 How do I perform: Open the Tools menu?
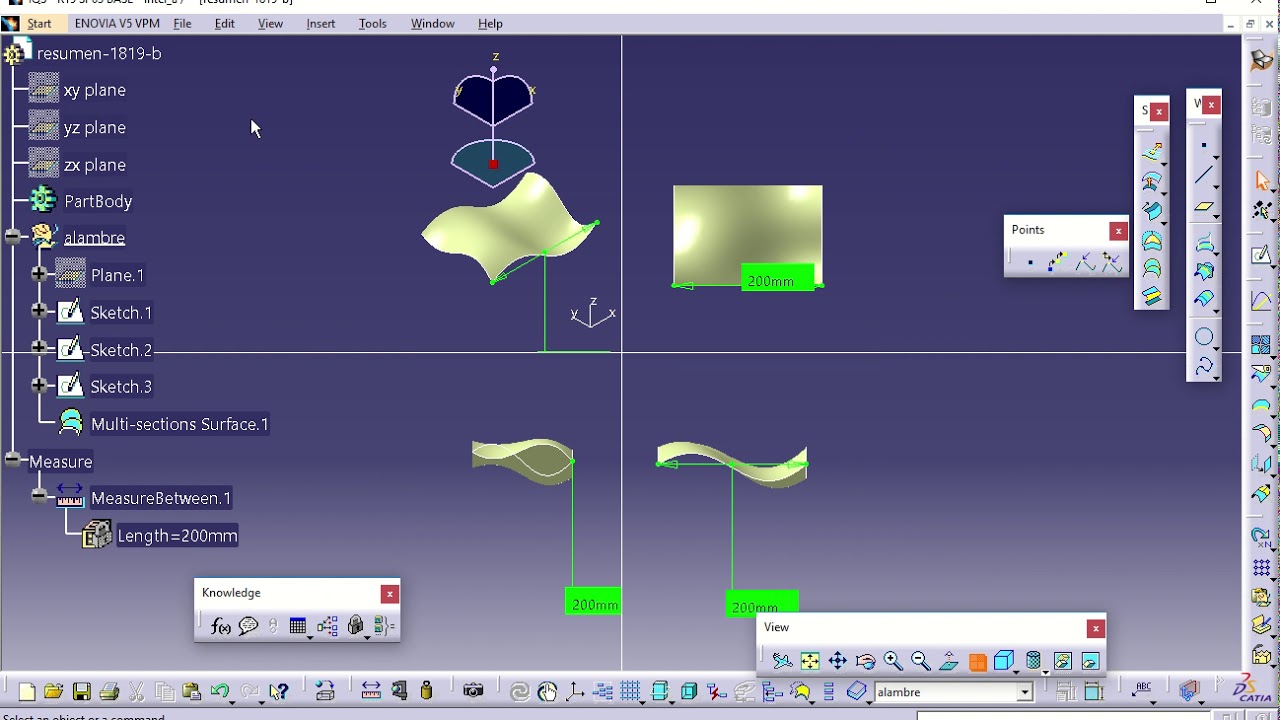(x=372, y=23)
